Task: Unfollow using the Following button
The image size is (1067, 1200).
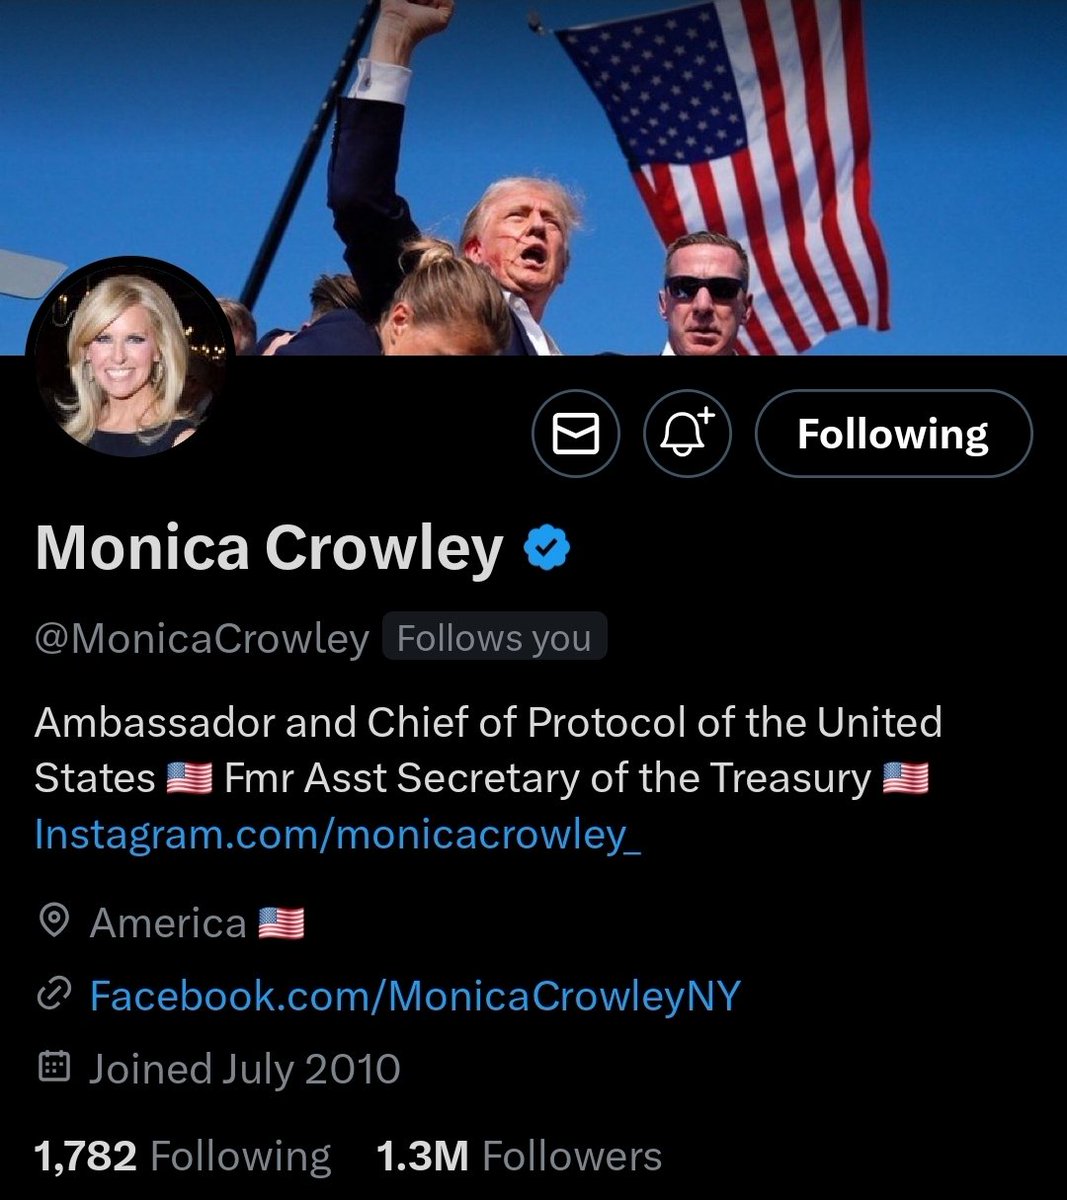Action: click(893, 434)
